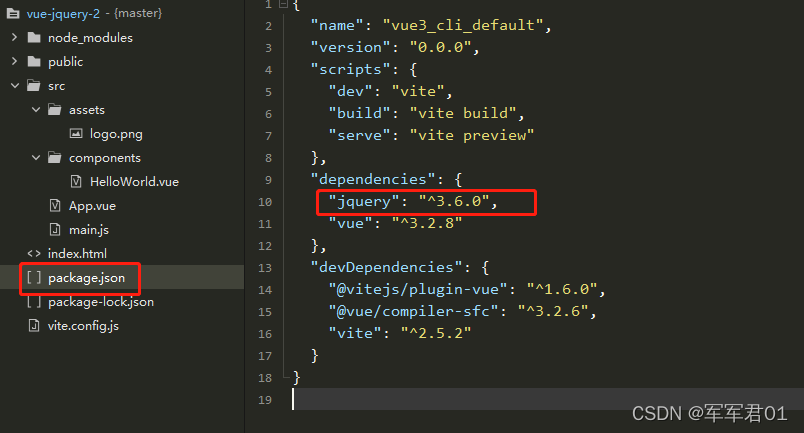Select the assets folder name
This screenshot has width=804, height=433.
tap(87, 110)
